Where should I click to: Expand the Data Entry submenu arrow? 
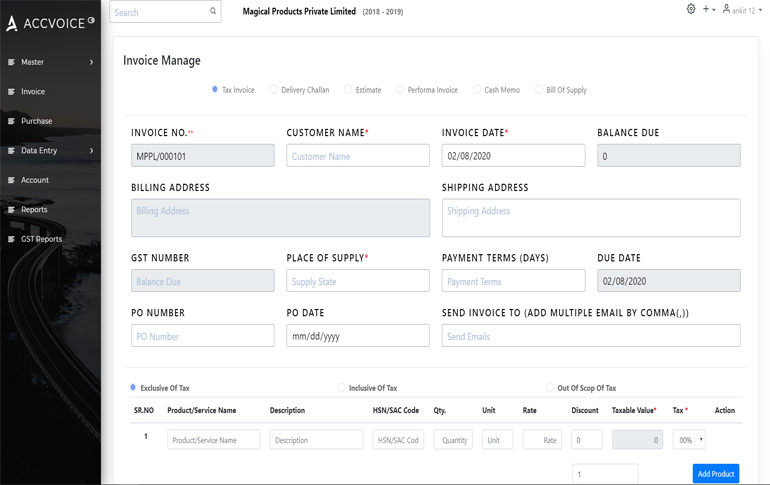(91, 151)
